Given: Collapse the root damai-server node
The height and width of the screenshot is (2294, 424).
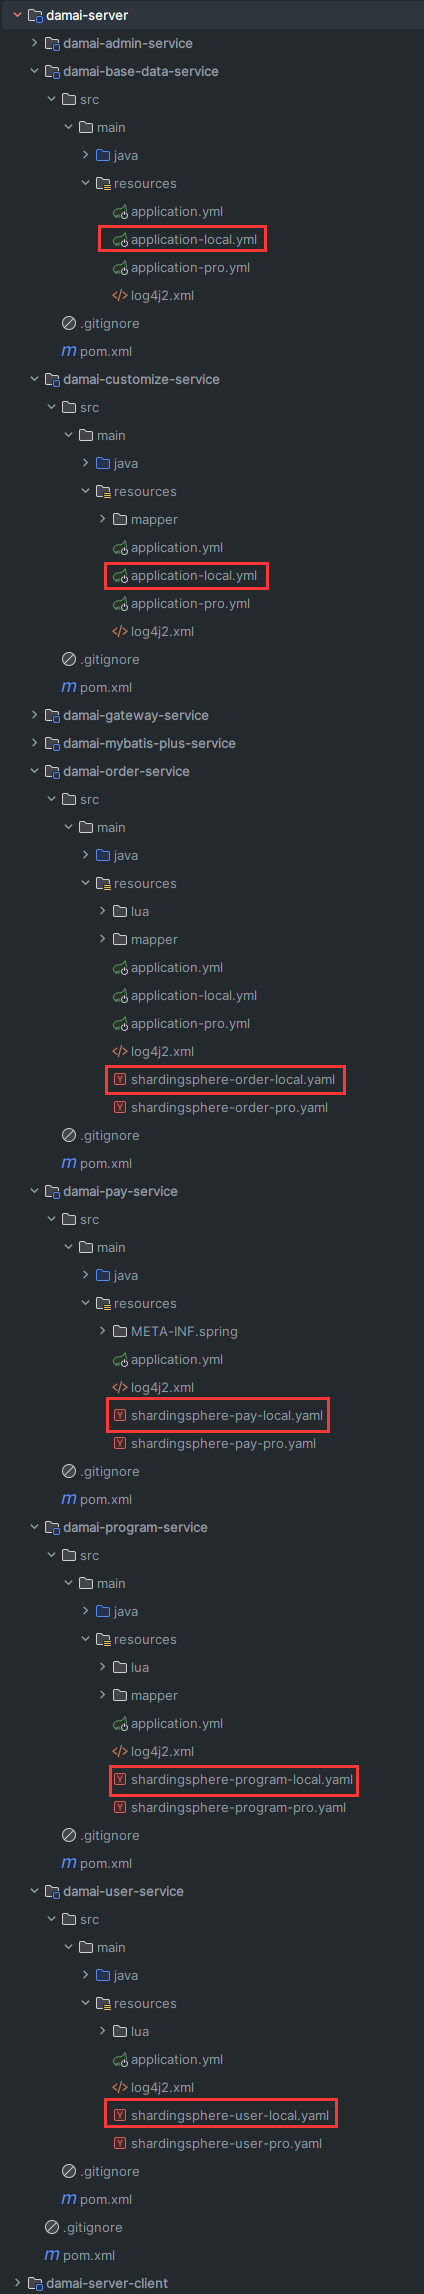Looking at the screenshot, I should point(18,15).
